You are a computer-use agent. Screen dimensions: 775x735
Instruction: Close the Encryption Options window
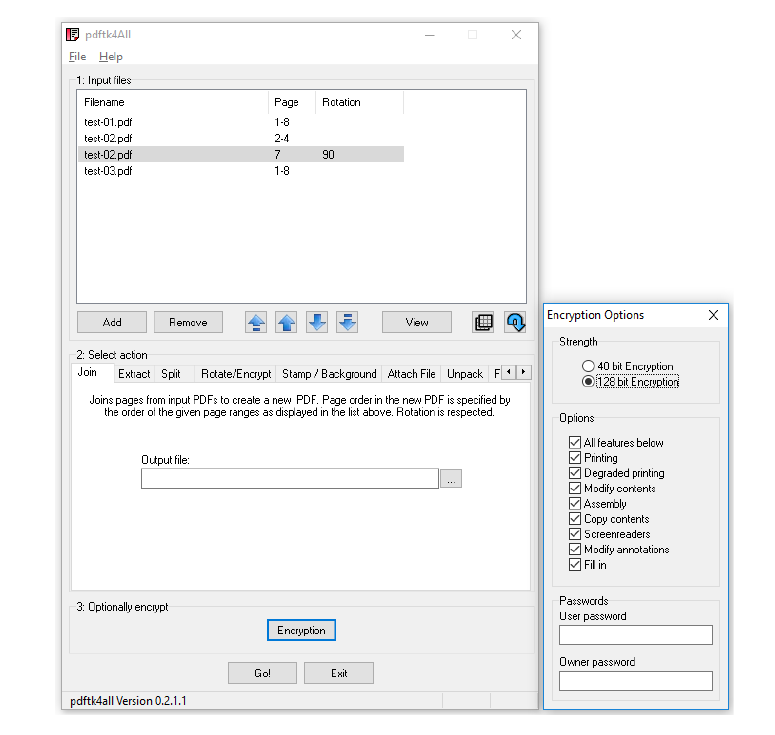click(713, 315)
